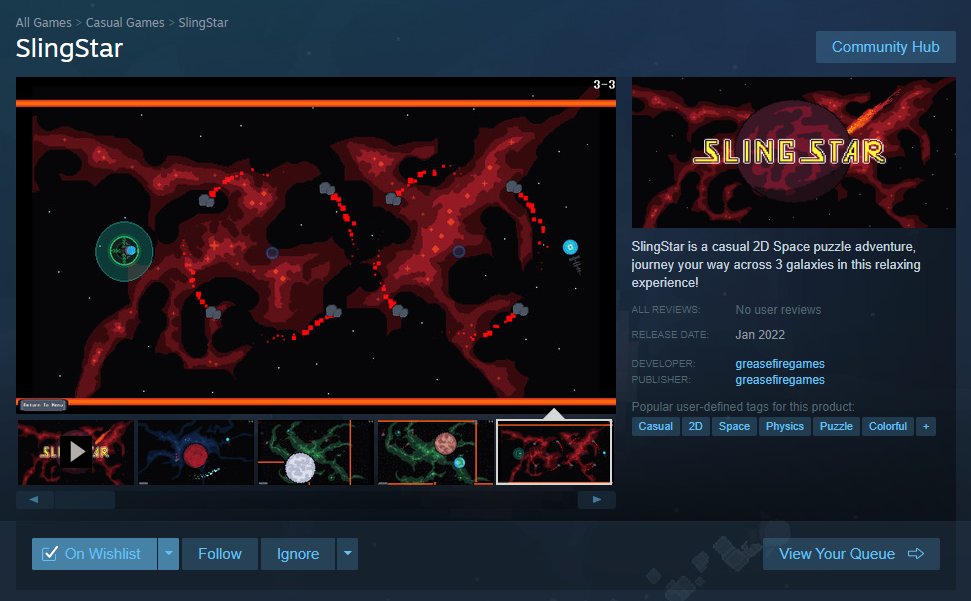Select the Physics tag

(x=785, y=426)
